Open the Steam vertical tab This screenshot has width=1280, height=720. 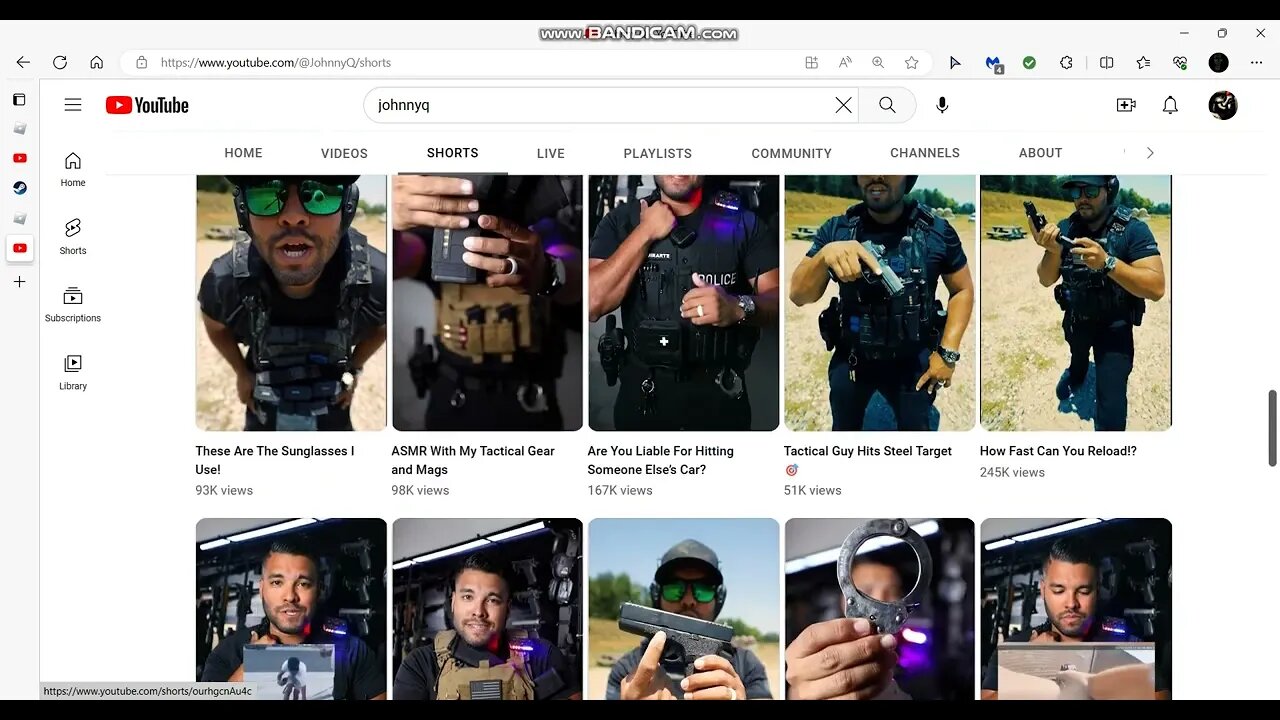tap(19, 188)
